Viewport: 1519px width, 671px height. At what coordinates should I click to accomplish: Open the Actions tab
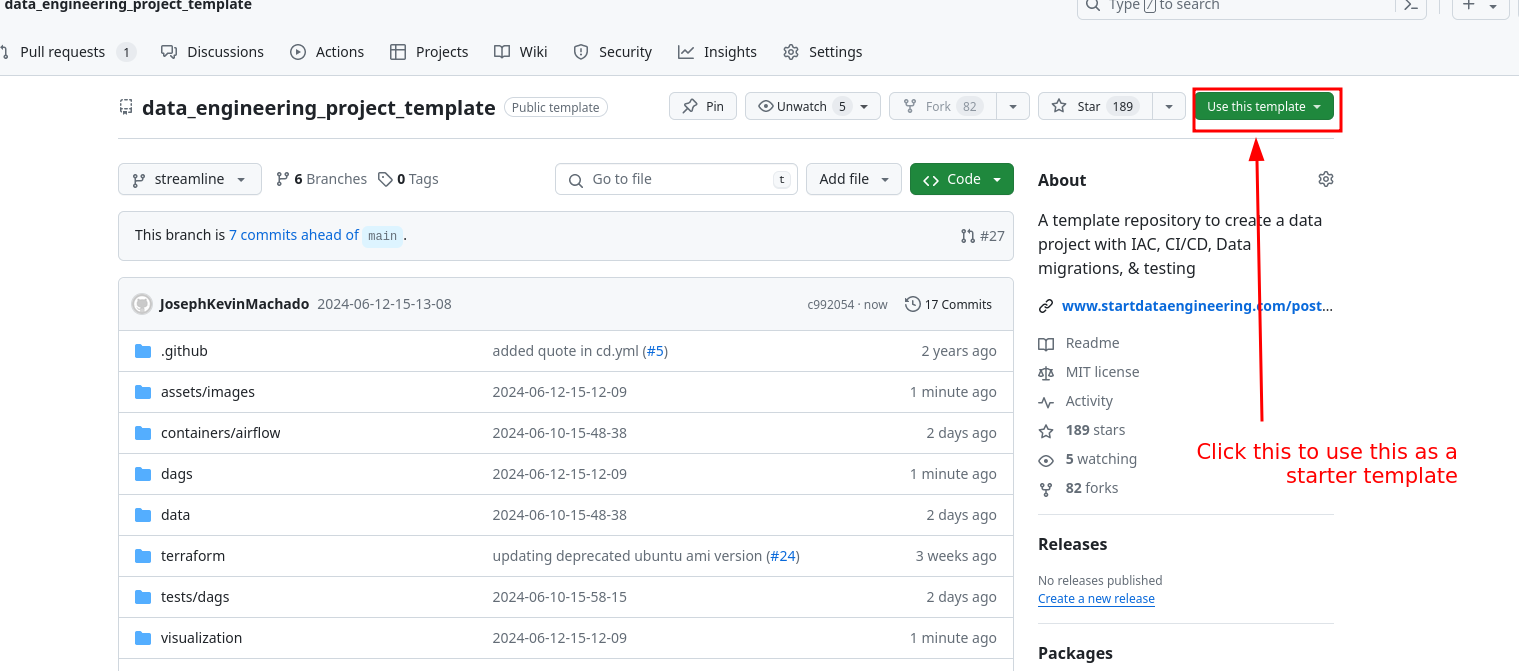(x=327, y=52)
